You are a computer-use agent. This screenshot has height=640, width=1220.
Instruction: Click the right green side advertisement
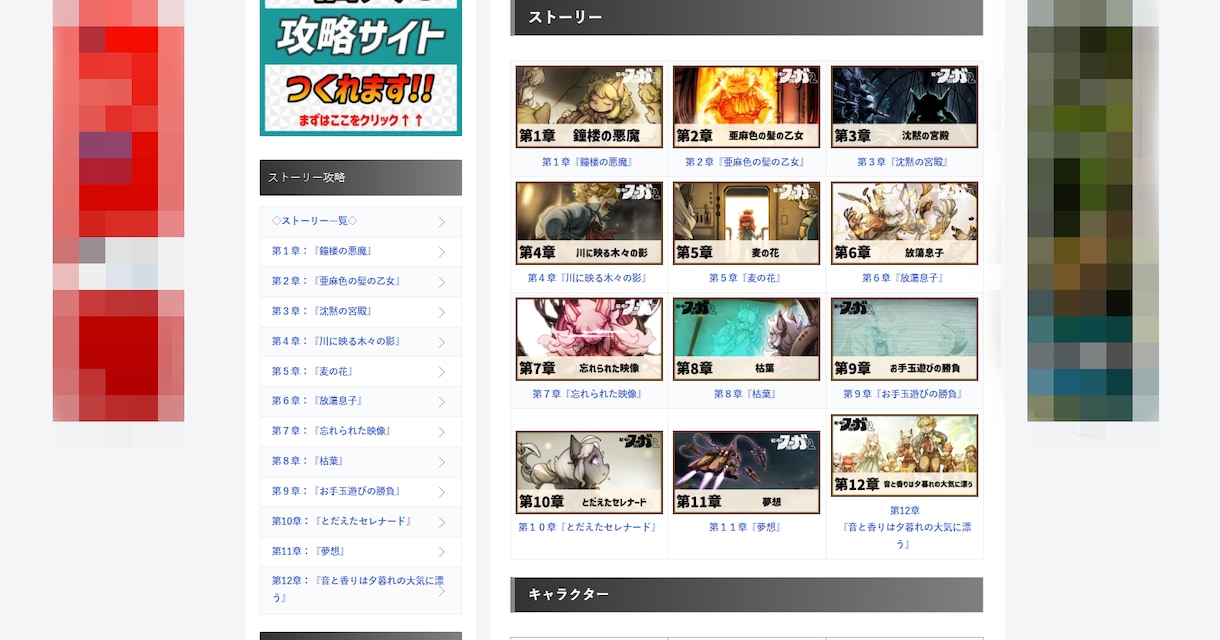point(1093,210)
